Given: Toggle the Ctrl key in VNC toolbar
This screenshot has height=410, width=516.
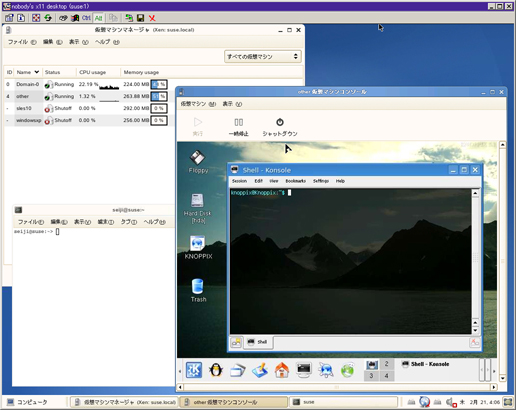Looking at the screenshot, I should (x=86, y=18).
